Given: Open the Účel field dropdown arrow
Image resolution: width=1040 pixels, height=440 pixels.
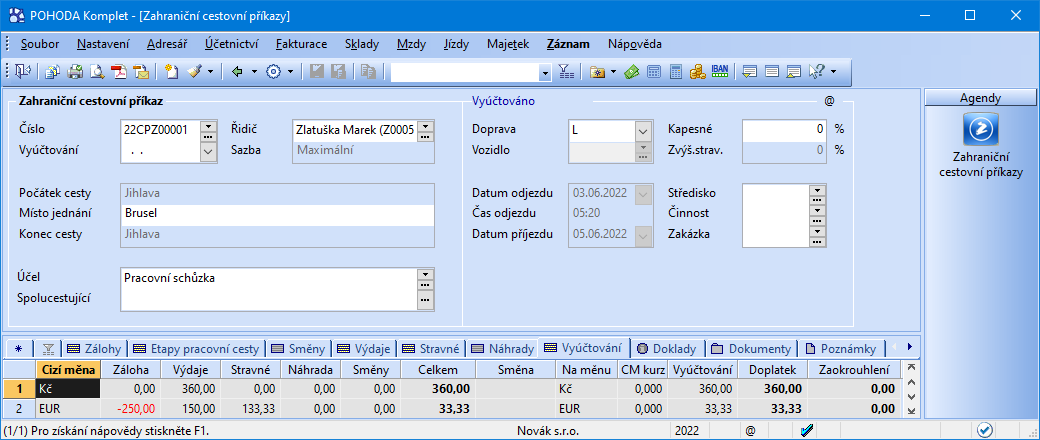Looking at the screenshot, I should point(425,274).
